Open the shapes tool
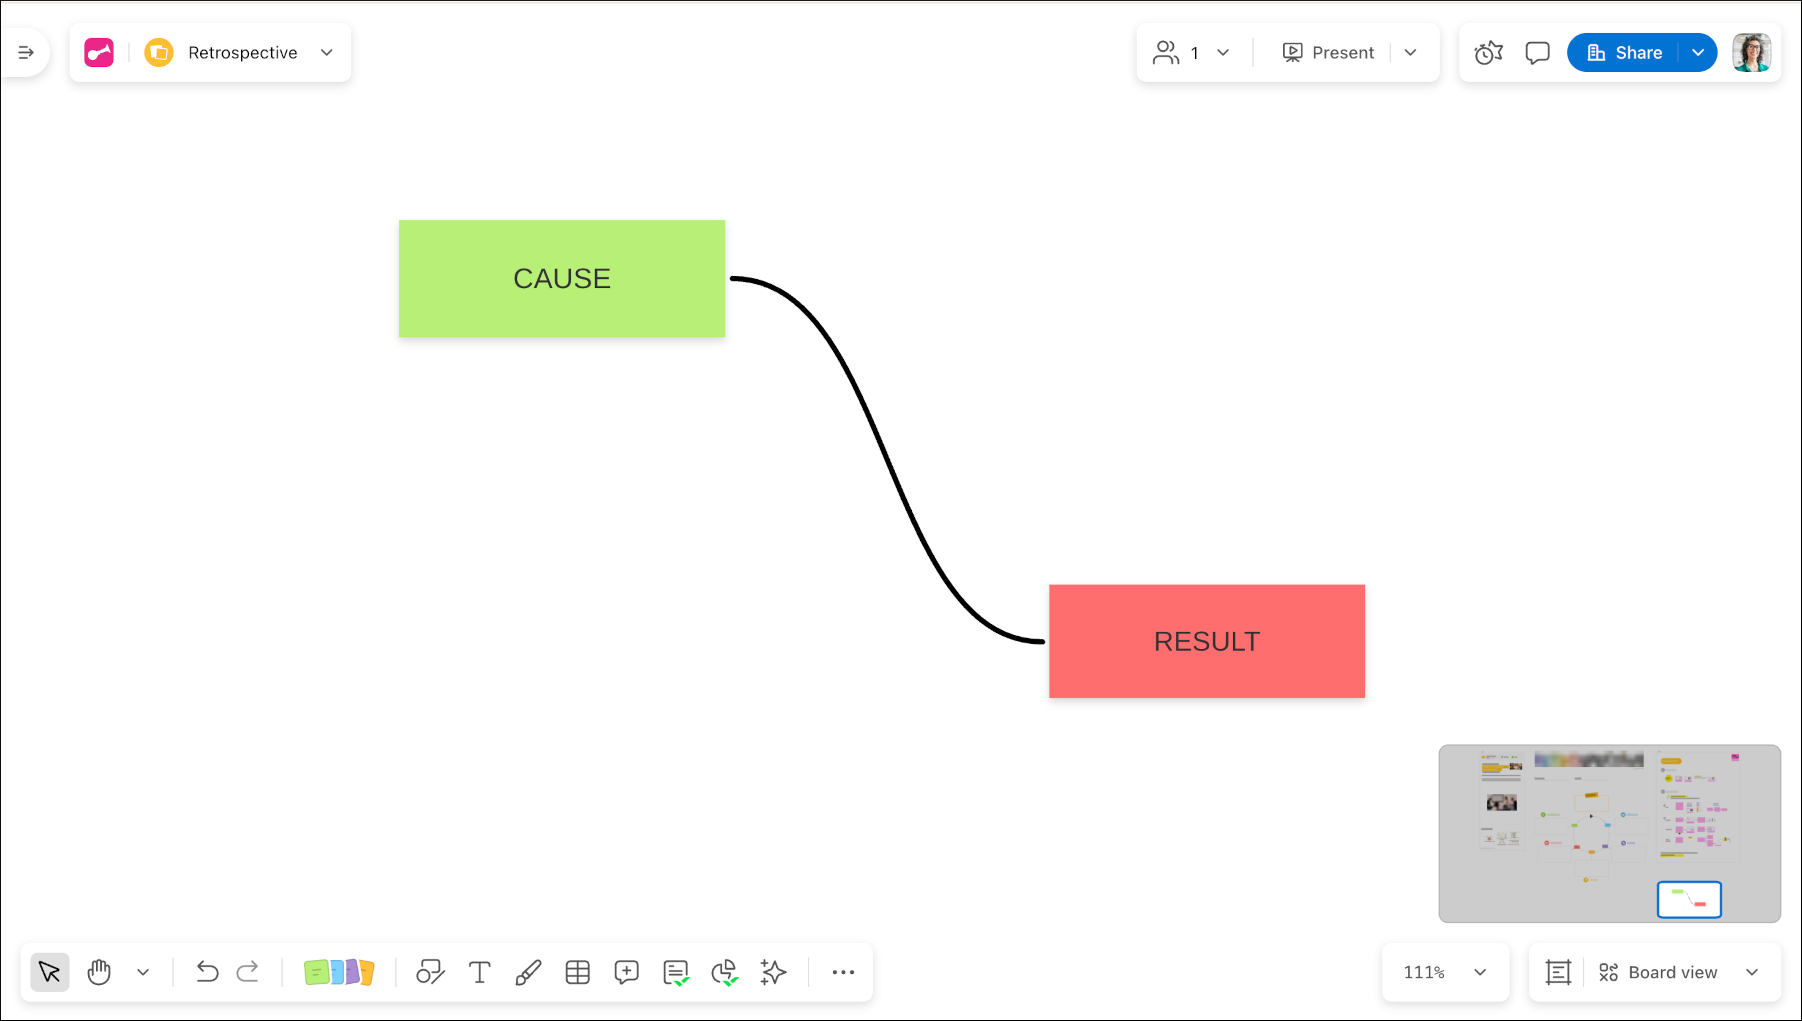The width and height of the screenshot is (1802, 1021). coord(430,972)
